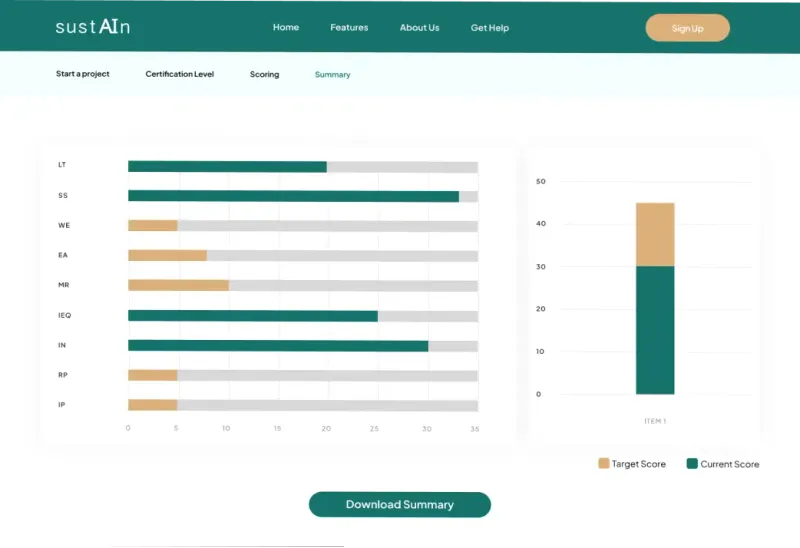Click the green current score column segment
The width and height of the screenshot is (800, 548).
655,330
